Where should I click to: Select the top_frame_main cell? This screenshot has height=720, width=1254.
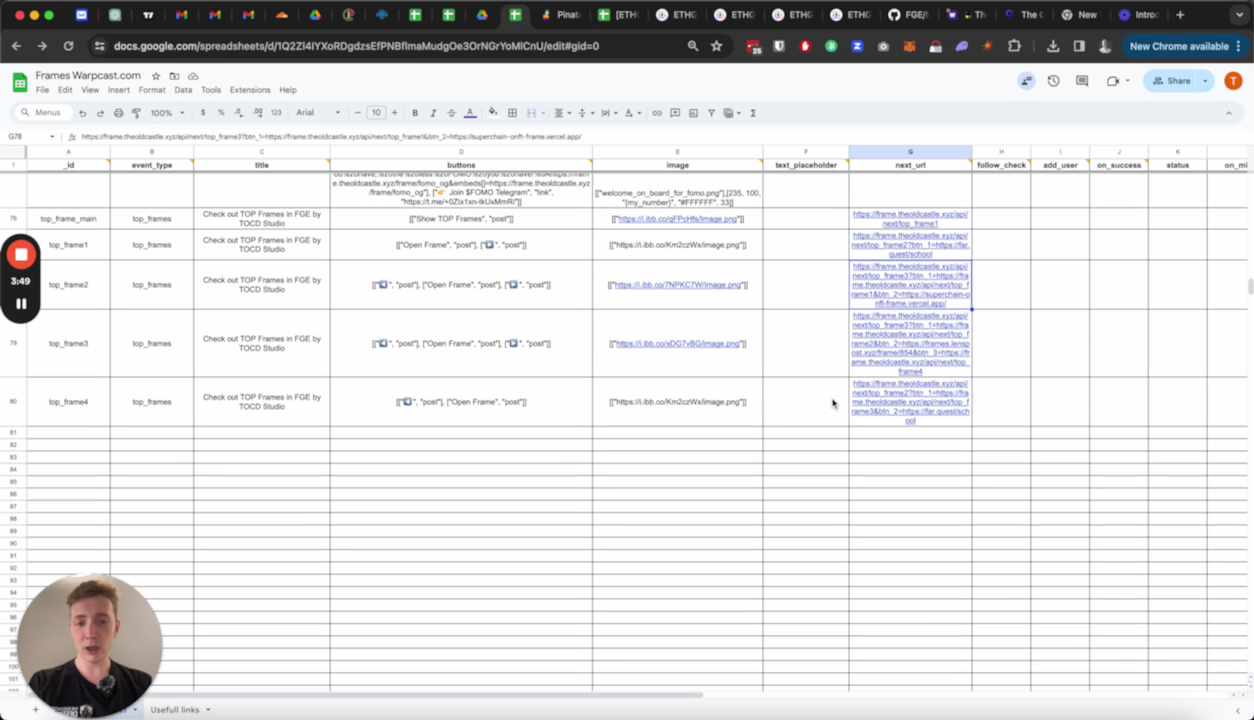click(x=68, y=219)
